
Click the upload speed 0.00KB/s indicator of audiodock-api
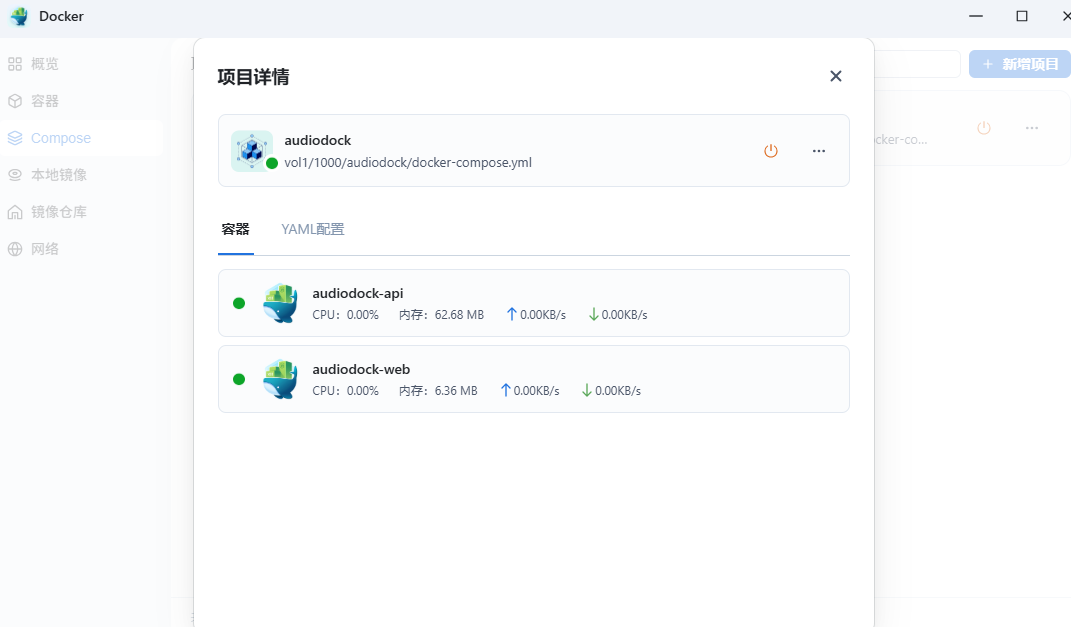[536, 314]
